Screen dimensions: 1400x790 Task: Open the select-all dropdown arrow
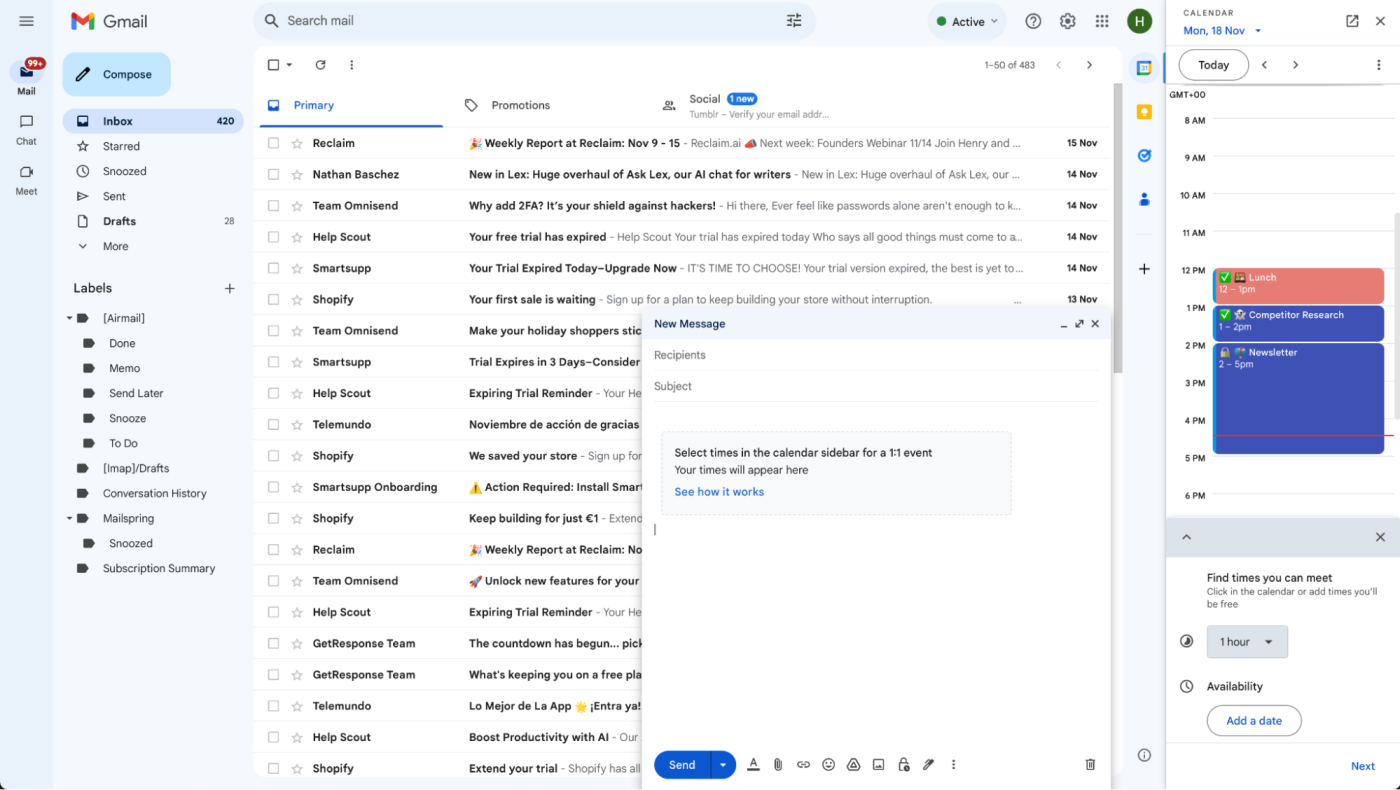pos(289,65)
